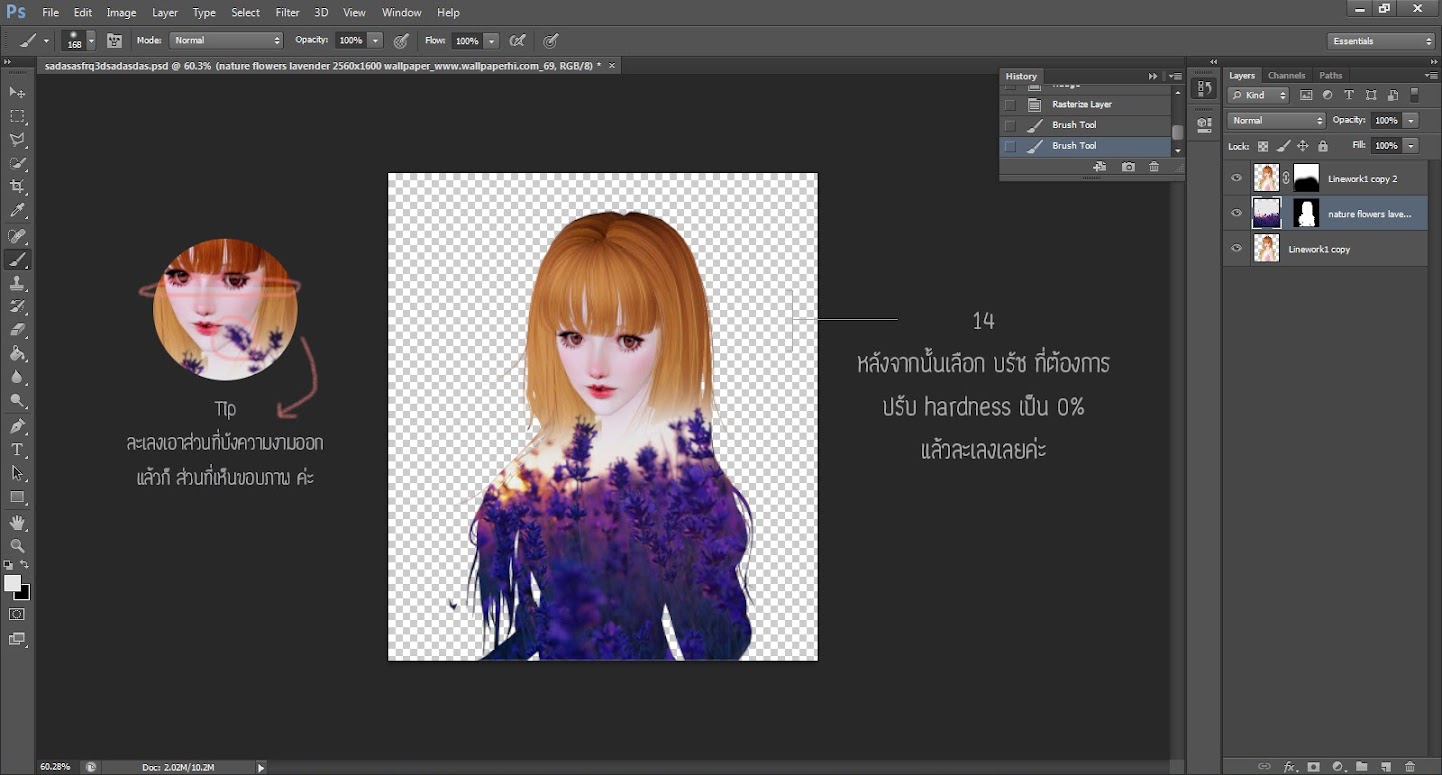
Task: Open layer Fill dropdown arrow
Action: [x=1410, y=146]
